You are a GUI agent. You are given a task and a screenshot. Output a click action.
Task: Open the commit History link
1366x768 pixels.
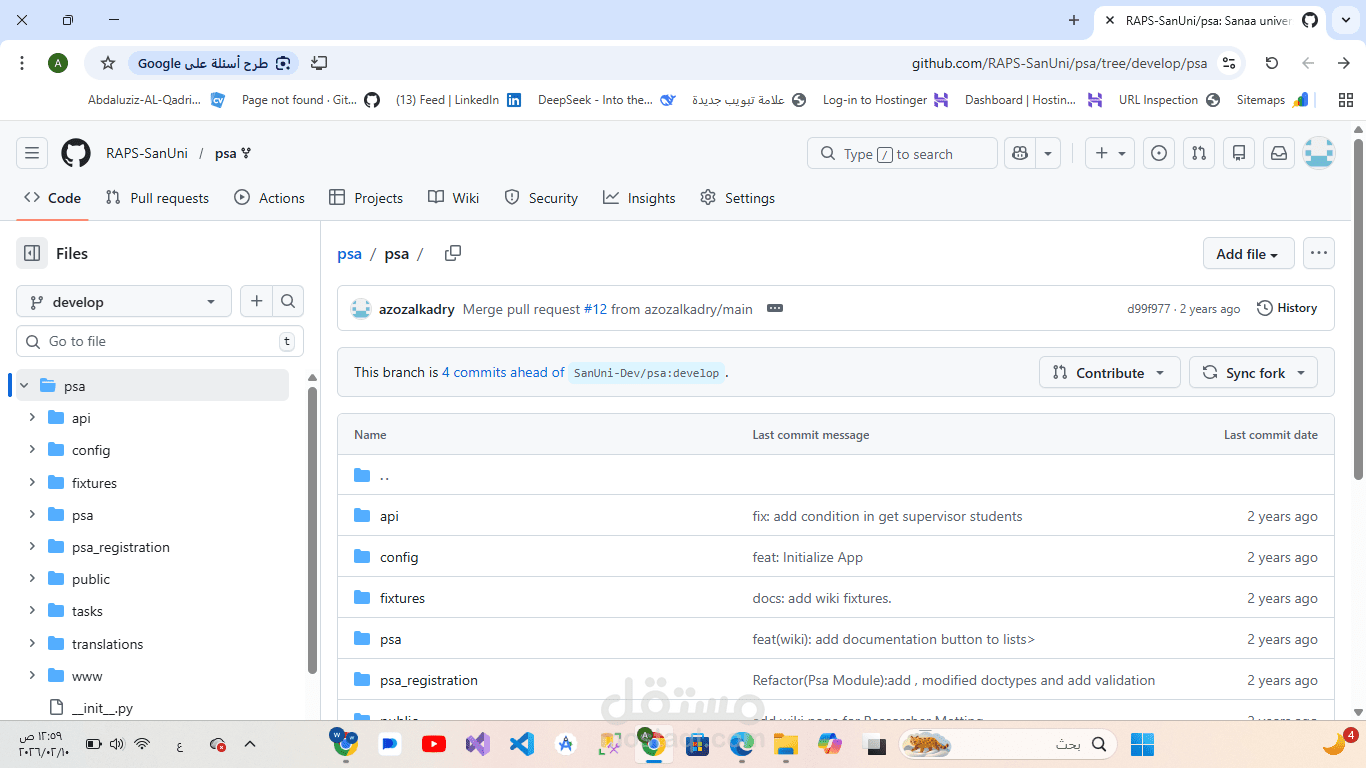click(1287, 308)
